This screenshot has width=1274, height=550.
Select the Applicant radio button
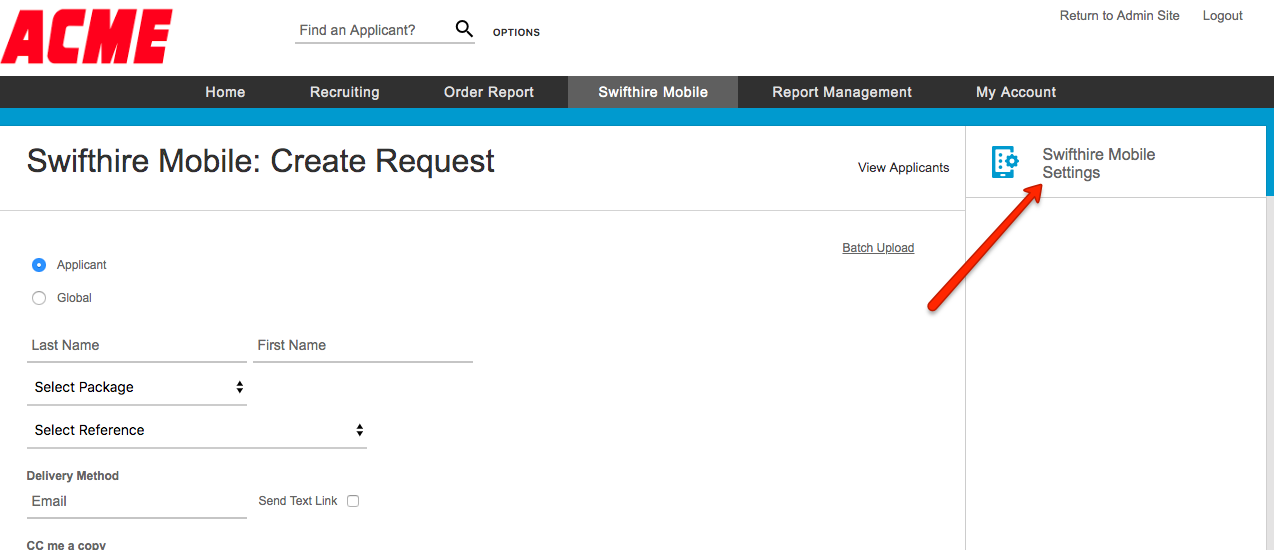coord(39,265)
